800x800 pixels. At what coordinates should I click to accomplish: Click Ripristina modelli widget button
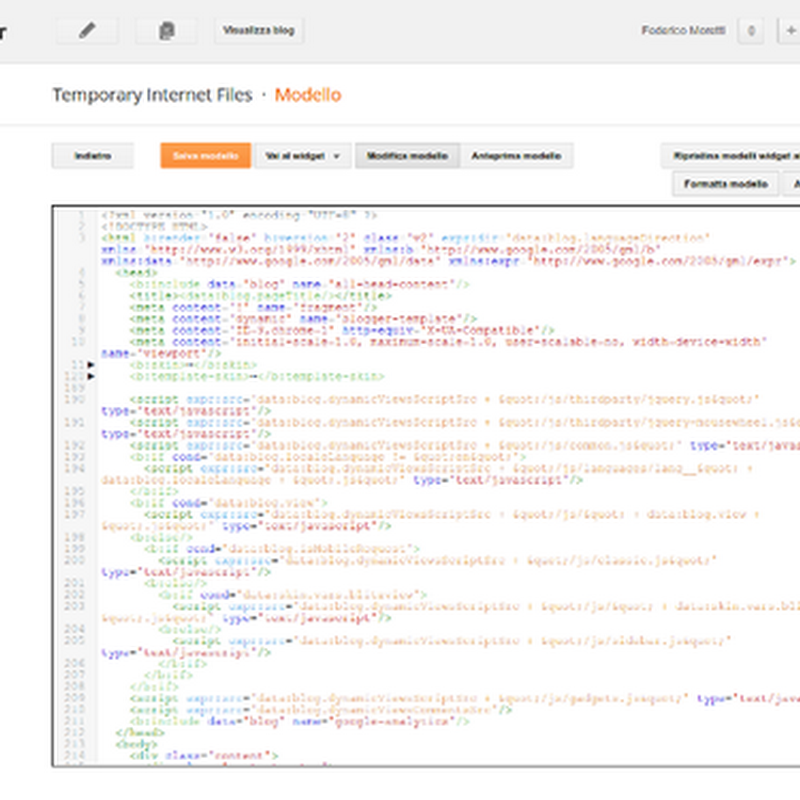(731, 156)
